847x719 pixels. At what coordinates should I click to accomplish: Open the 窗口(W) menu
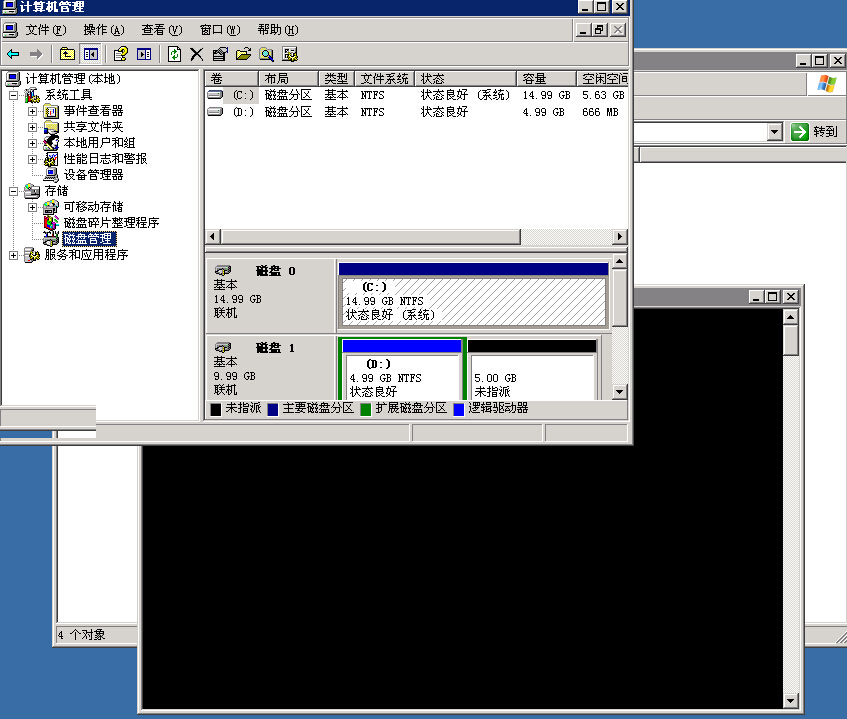point(220,30)
